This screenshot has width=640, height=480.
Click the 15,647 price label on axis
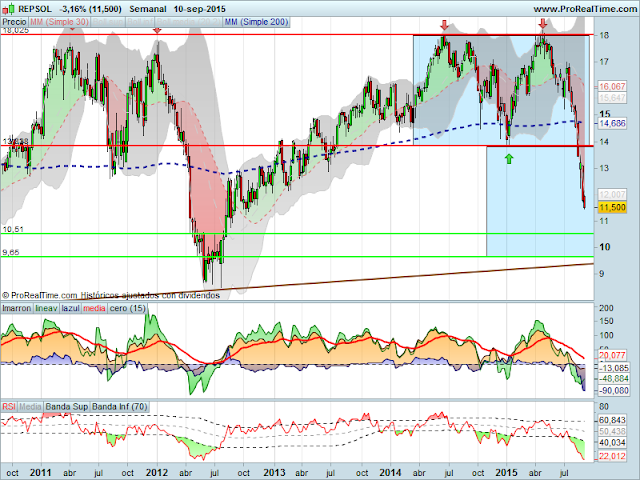coord(612,98)
